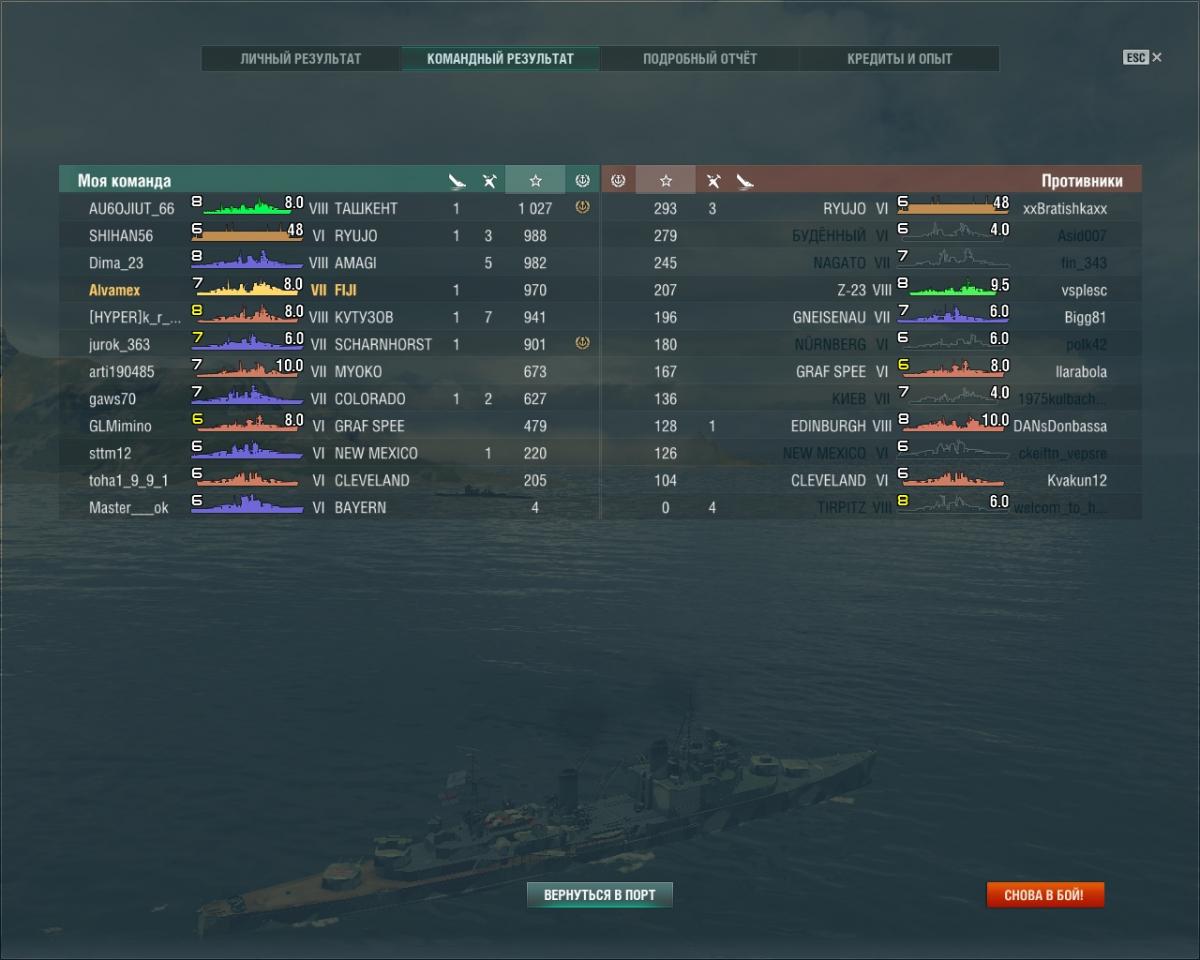Click AU6OJIUT_66's achievement medal icon
This screenshot has width=1200, height=960.
[x=582, y=208]
